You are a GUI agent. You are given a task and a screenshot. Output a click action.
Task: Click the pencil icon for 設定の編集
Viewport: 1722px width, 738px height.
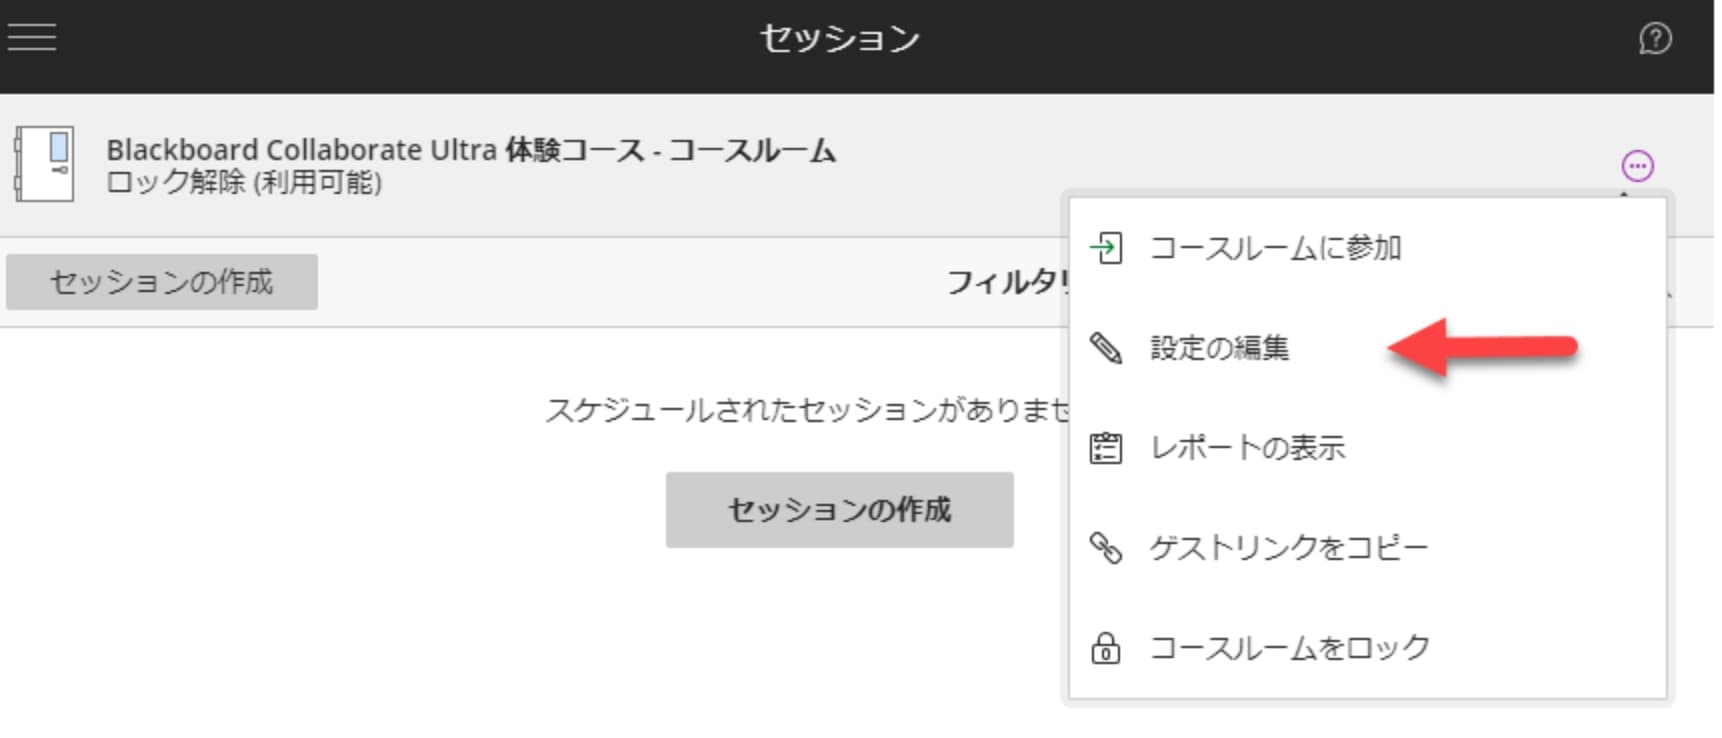tap(1105, 348)
